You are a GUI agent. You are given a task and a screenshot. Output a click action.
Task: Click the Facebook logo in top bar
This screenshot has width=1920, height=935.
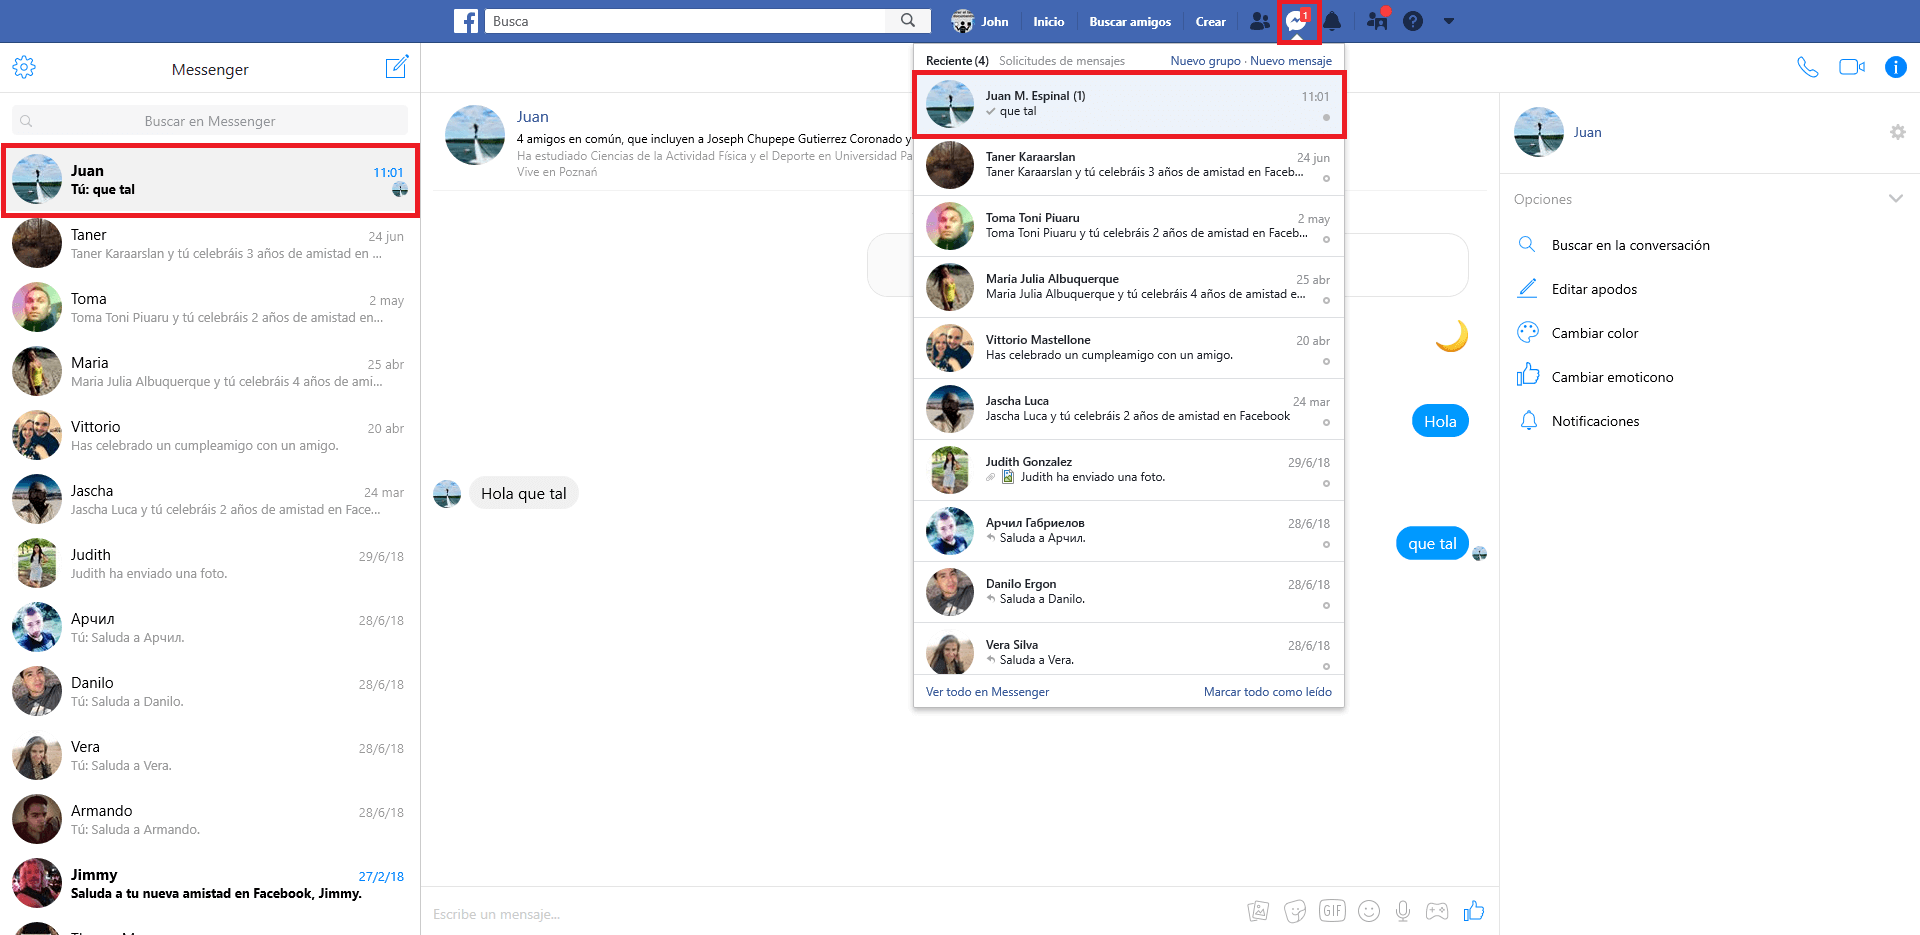(466, 21)
